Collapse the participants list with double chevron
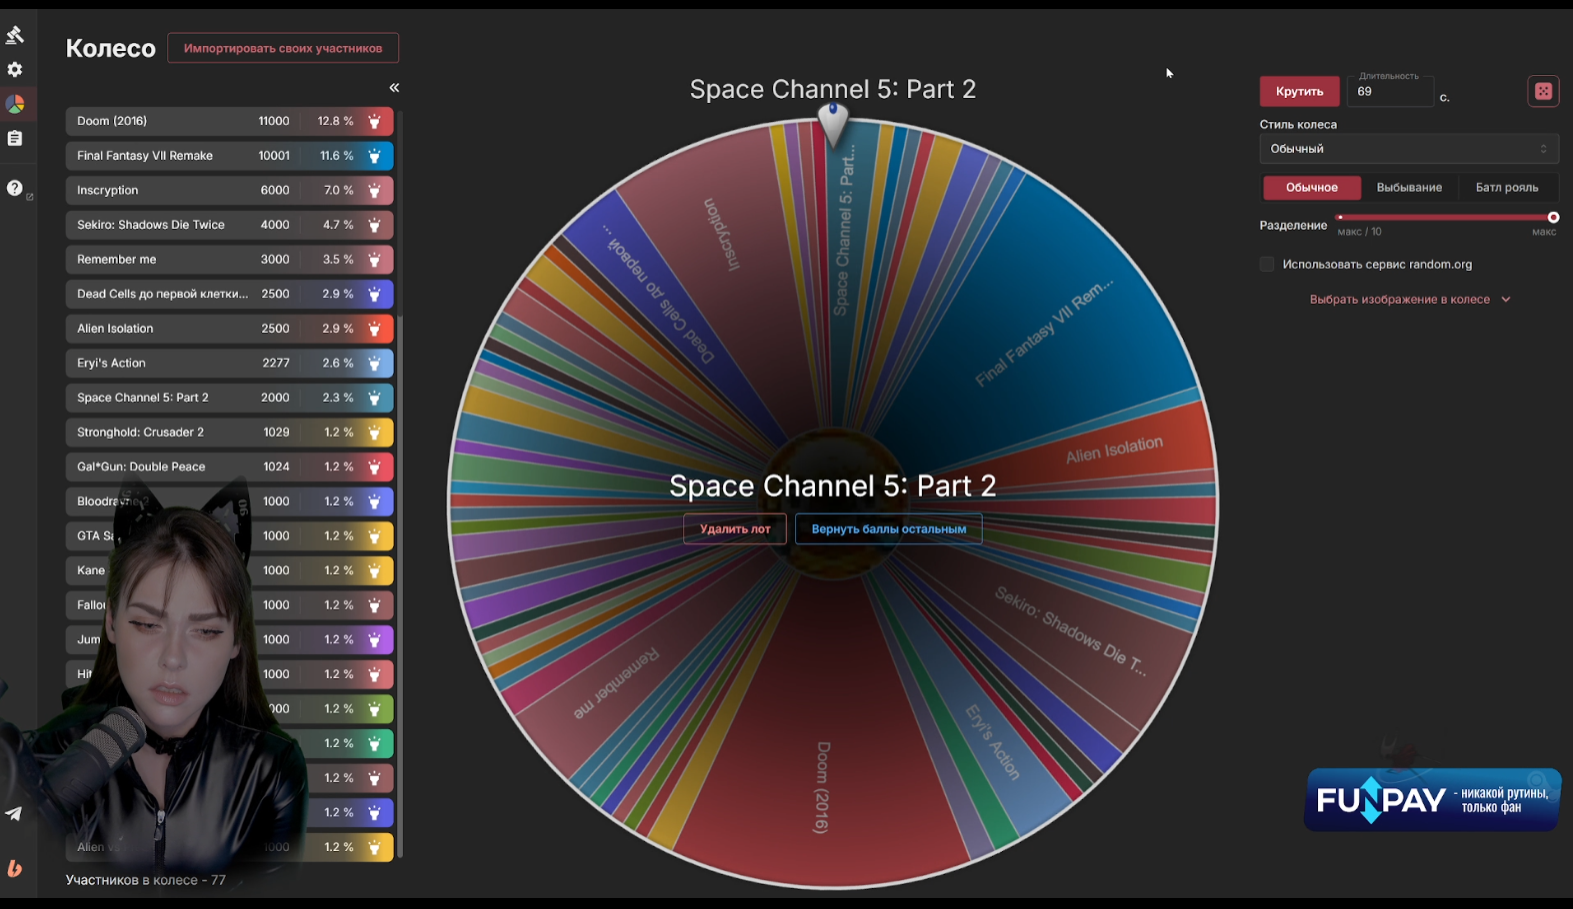The image size is (1573, 909). (394, 88)
